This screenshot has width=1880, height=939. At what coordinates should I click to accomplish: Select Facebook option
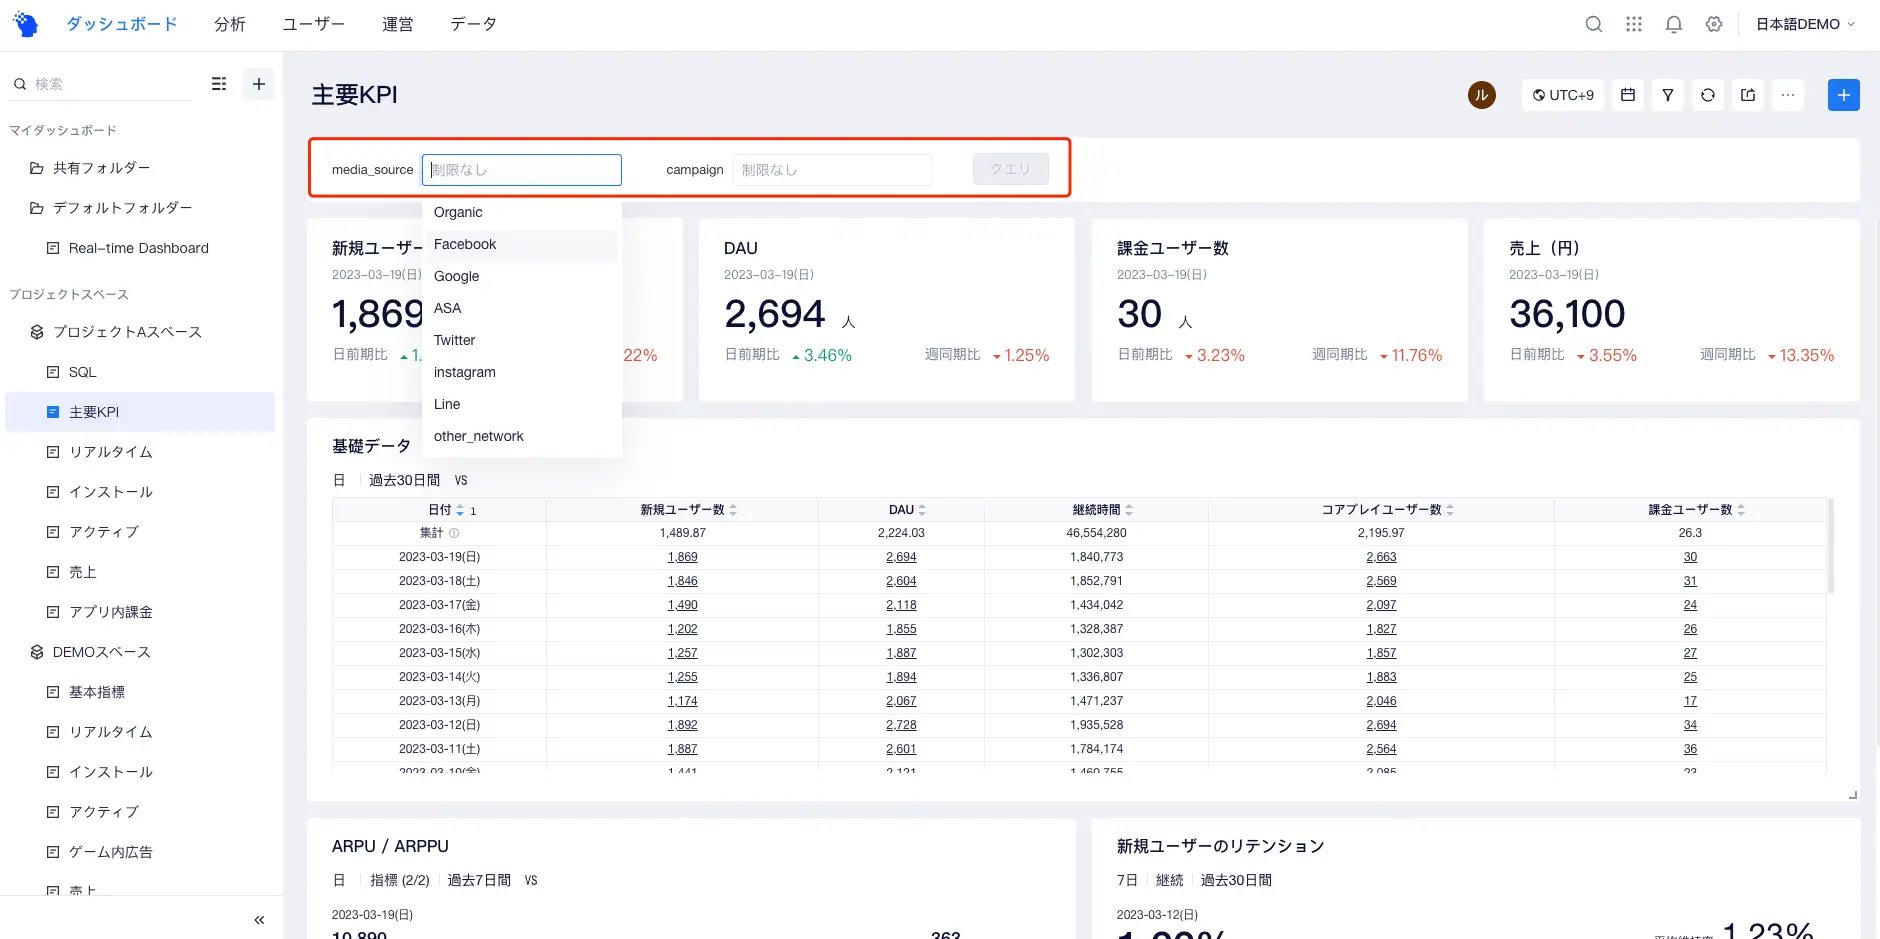point(522,244)
